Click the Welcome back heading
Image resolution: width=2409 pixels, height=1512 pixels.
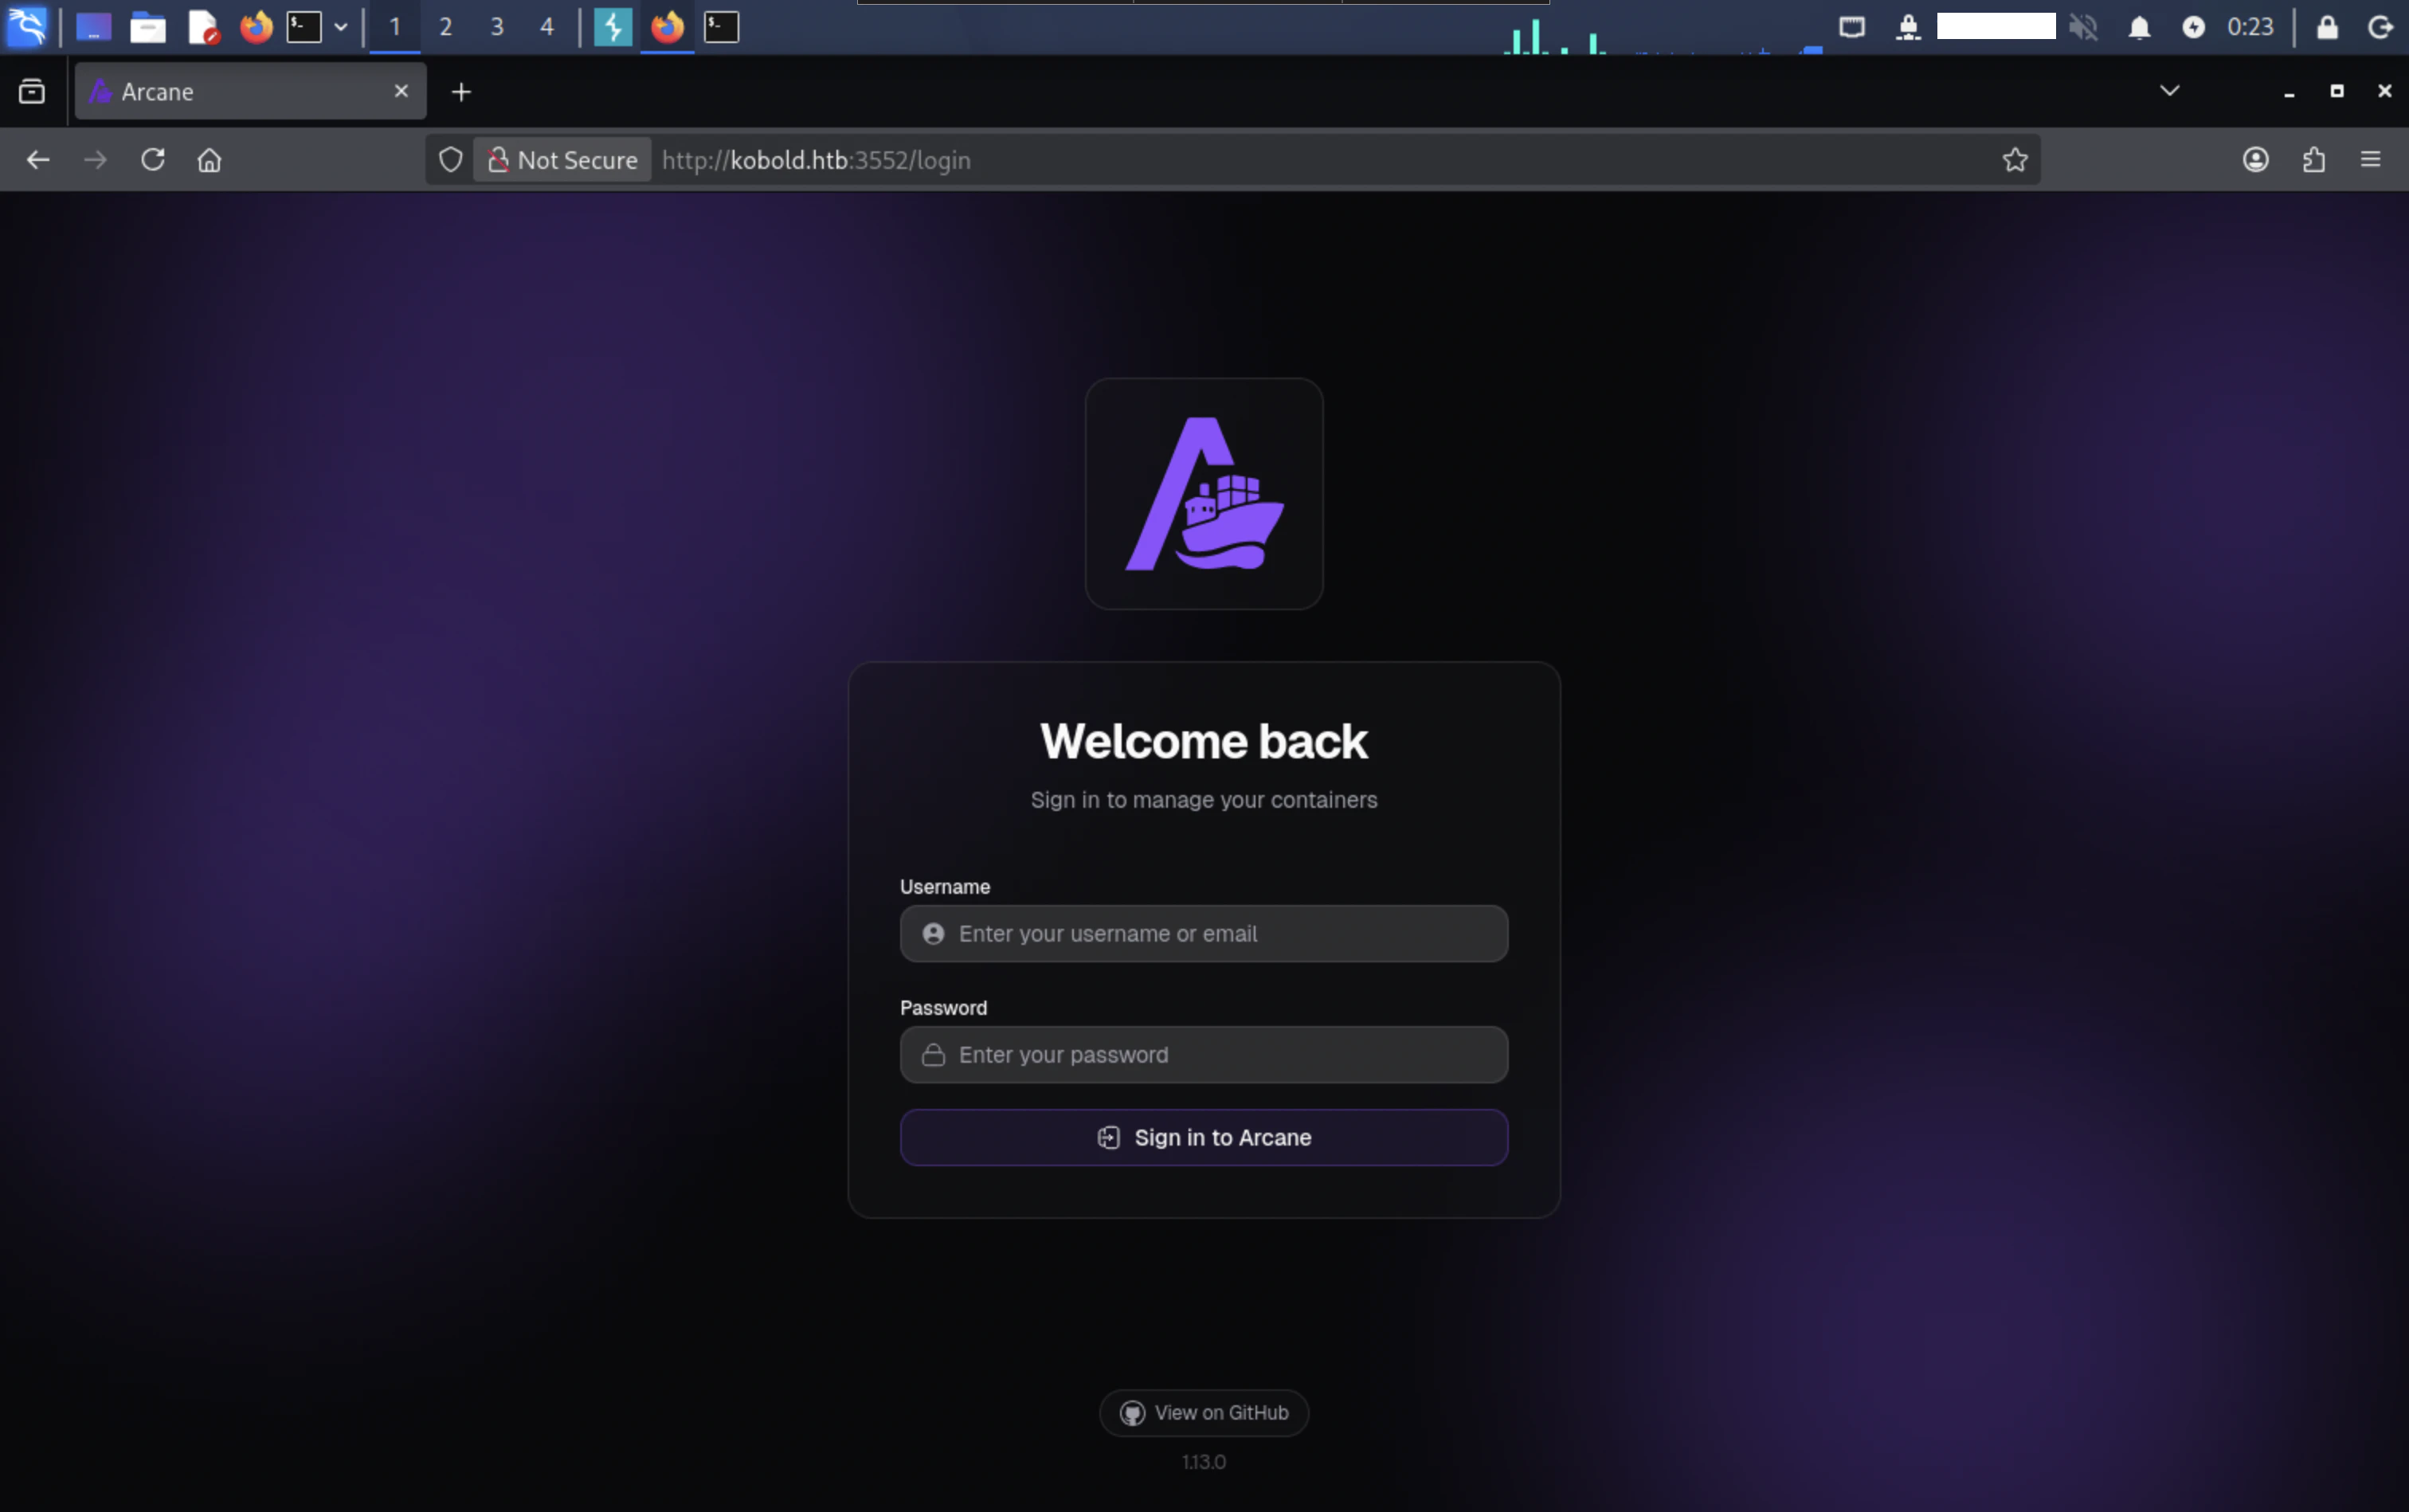point(1204,741)
